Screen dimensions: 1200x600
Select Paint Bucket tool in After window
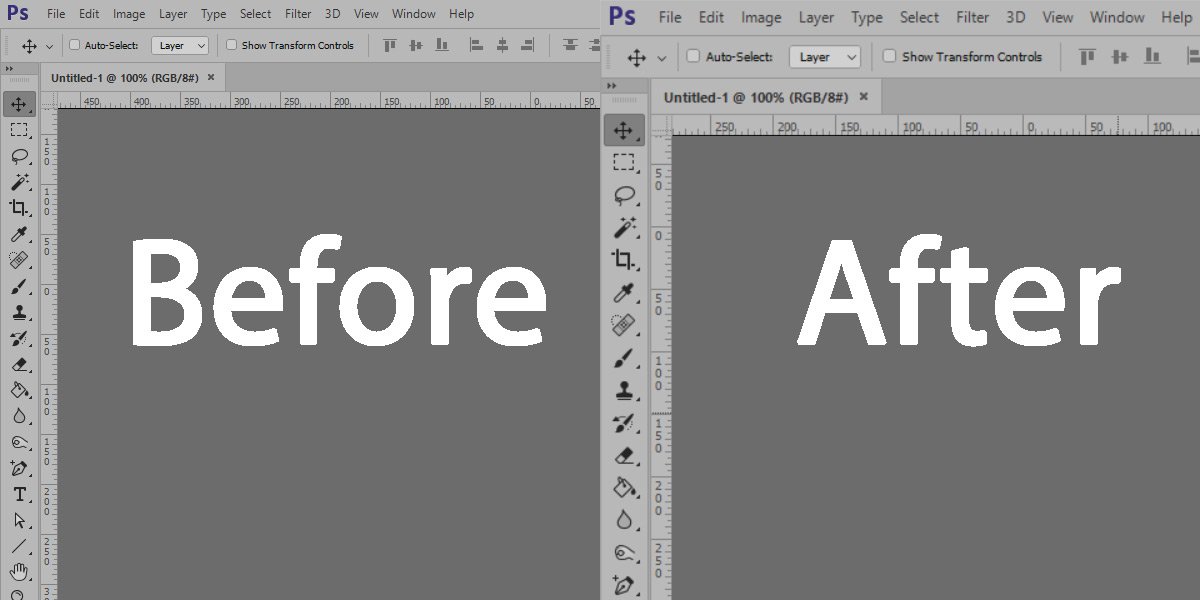point(624,488)
